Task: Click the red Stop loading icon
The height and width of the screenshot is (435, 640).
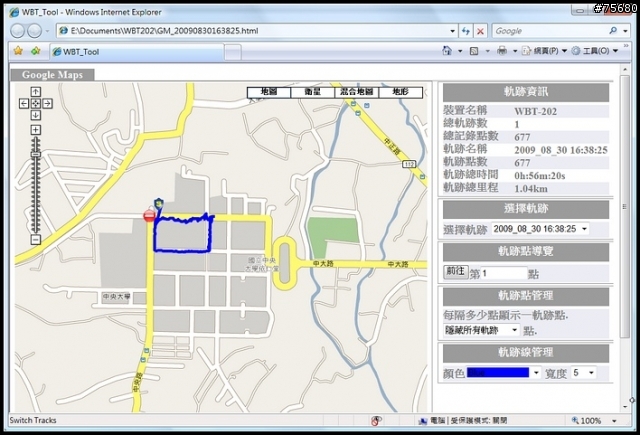Action: coord(480,31)
